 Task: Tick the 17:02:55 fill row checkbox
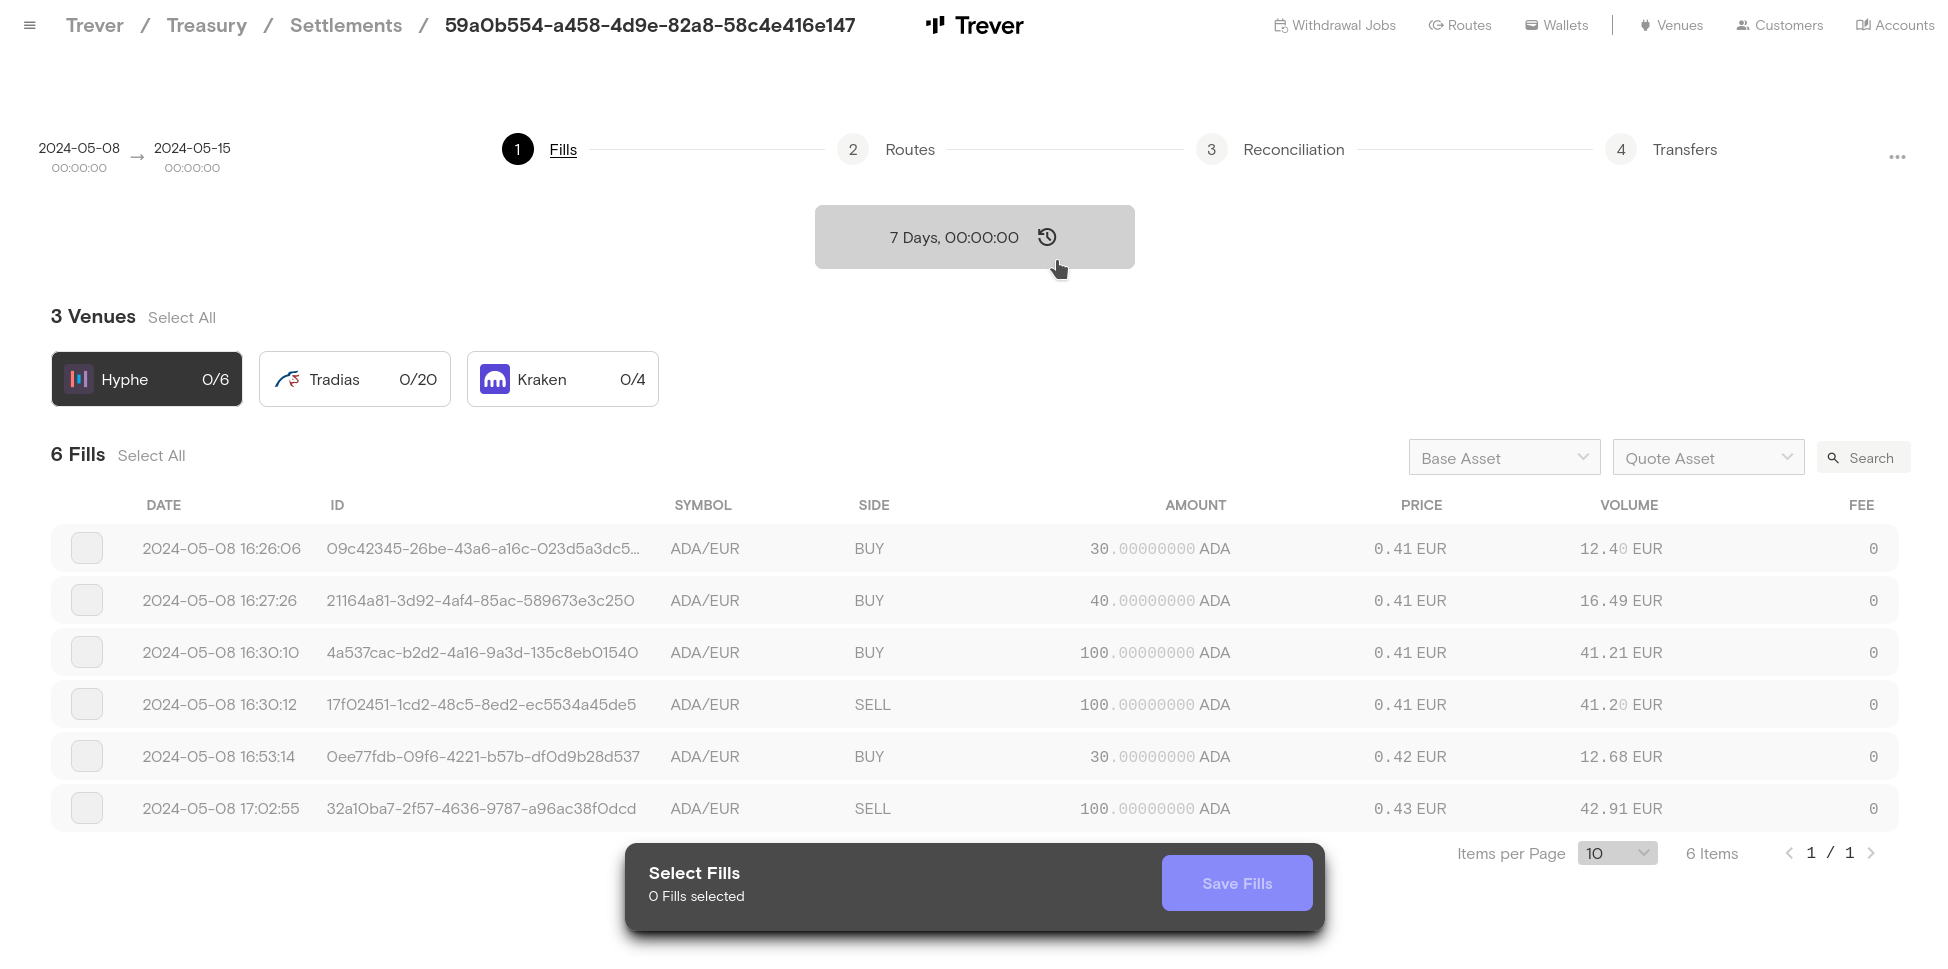[87, 808]
